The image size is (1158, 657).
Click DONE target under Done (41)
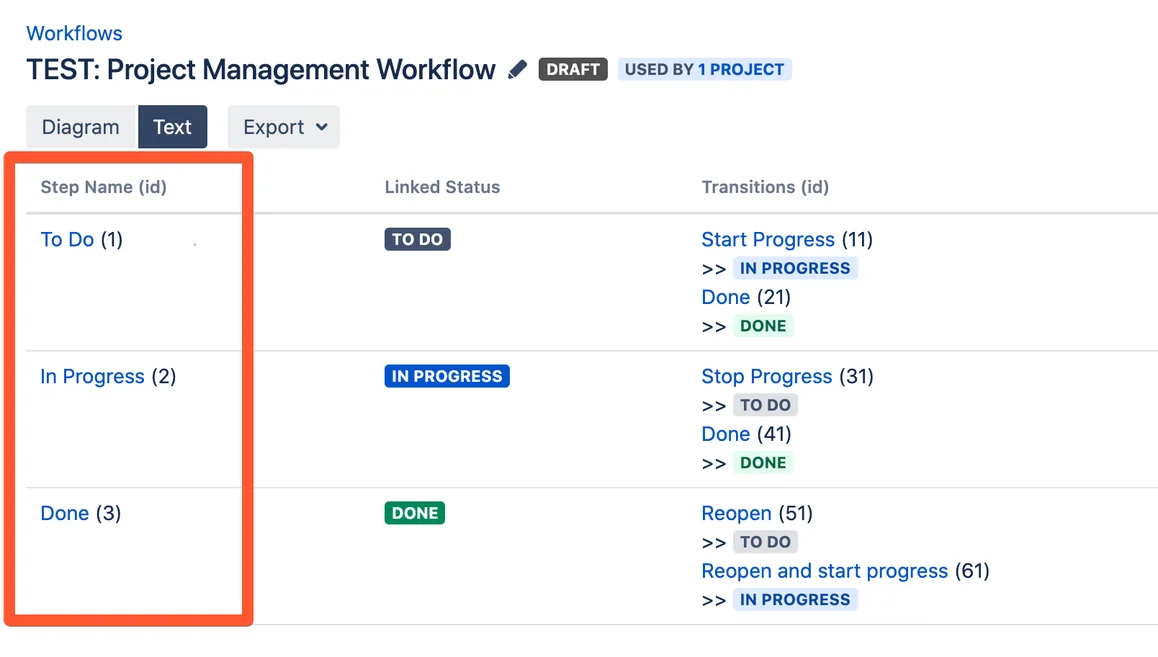tap(763, 463)
